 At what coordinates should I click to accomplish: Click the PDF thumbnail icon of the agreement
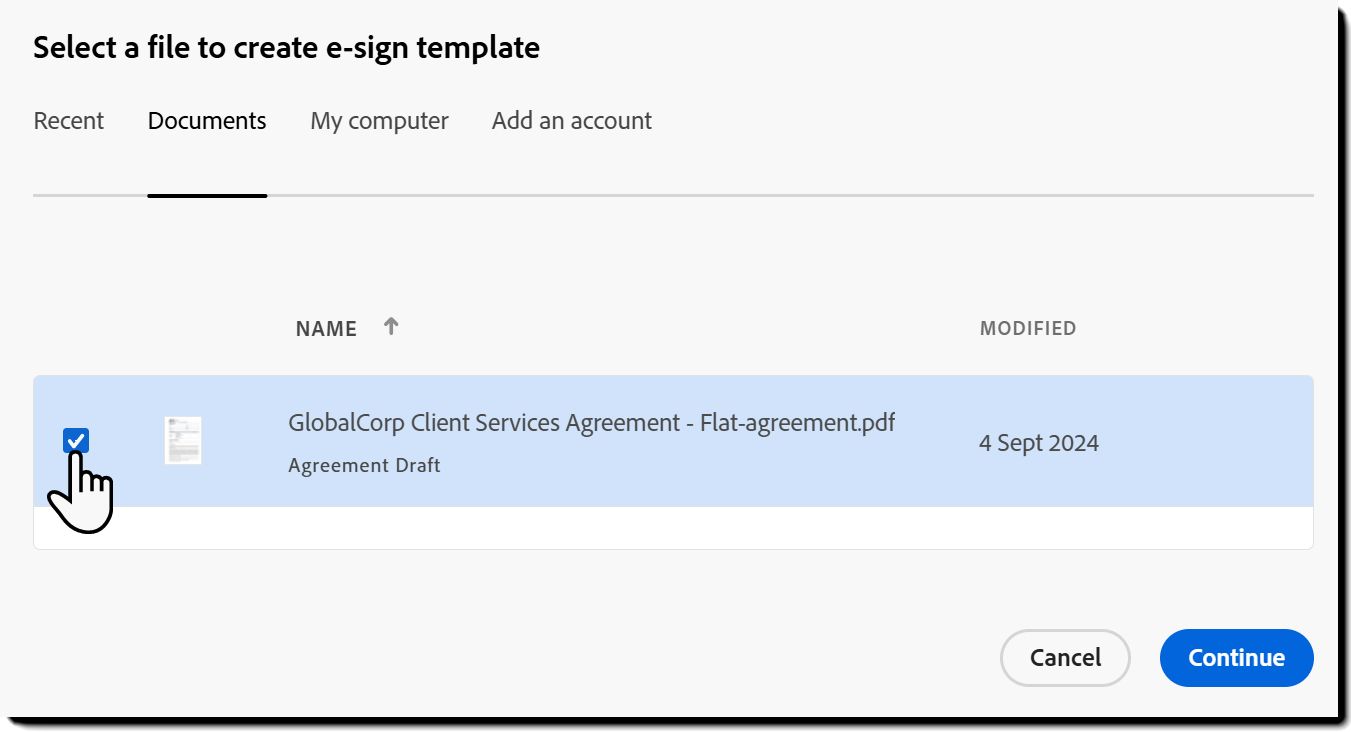pos(183,440)
